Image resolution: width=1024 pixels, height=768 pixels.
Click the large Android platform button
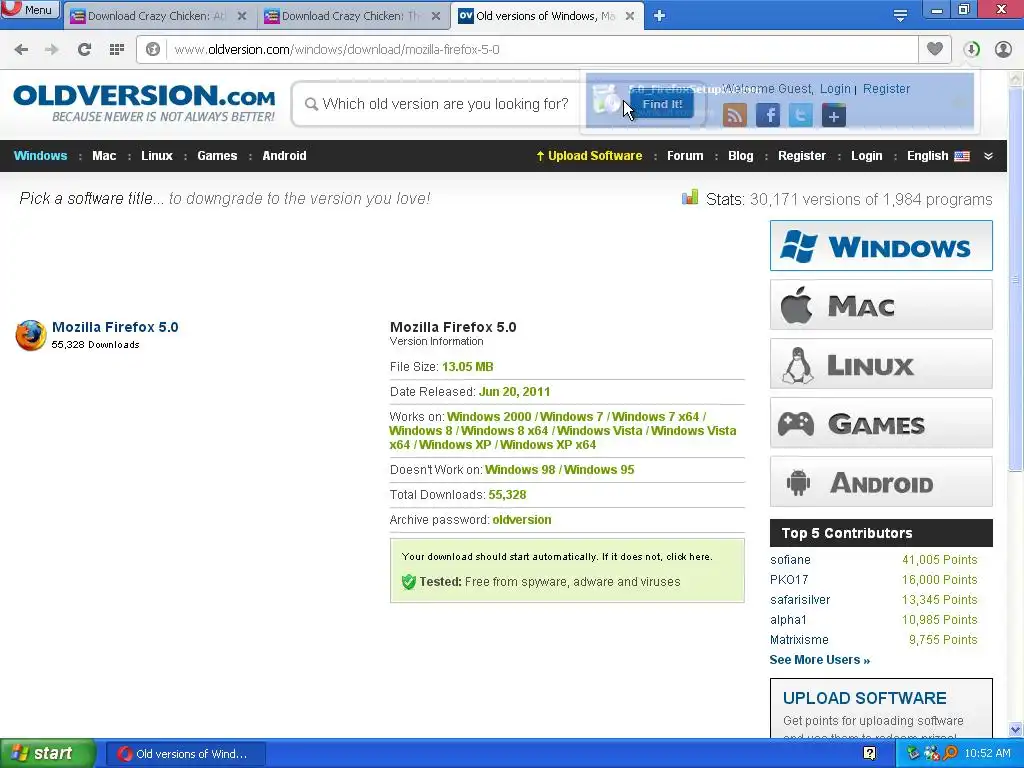point(881,482)
